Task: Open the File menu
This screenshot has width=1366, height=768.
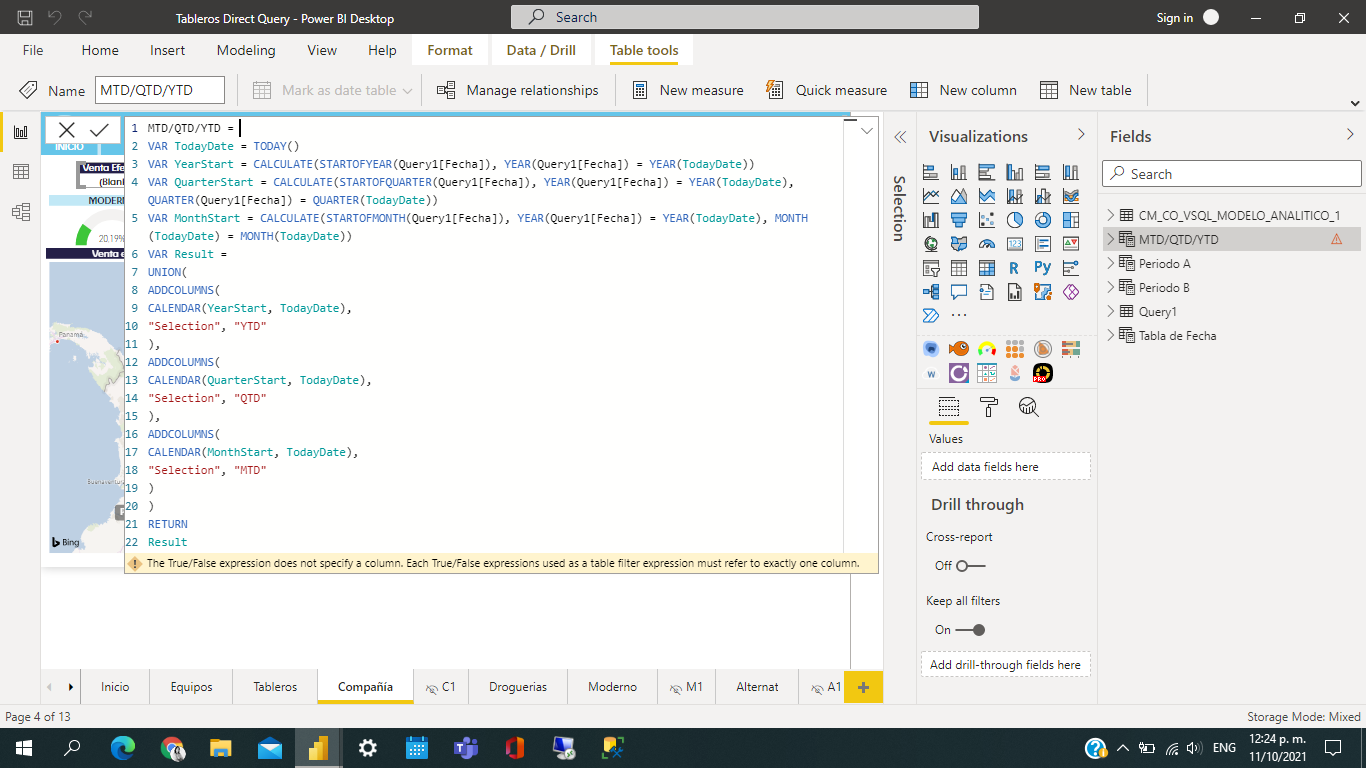Action: tap(33, 50)
